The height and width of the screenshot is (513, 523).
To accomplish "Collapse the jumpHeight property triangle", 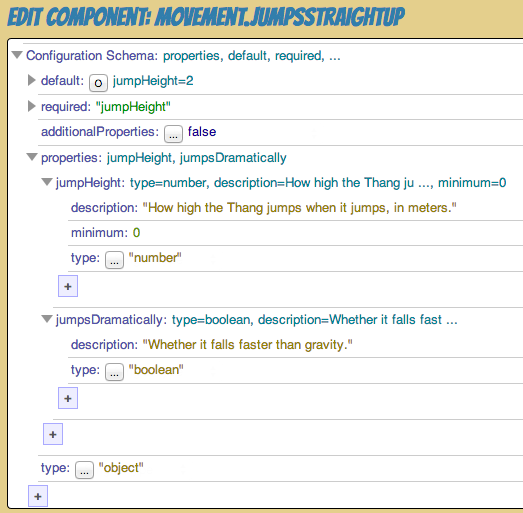I will coord(47,182).
